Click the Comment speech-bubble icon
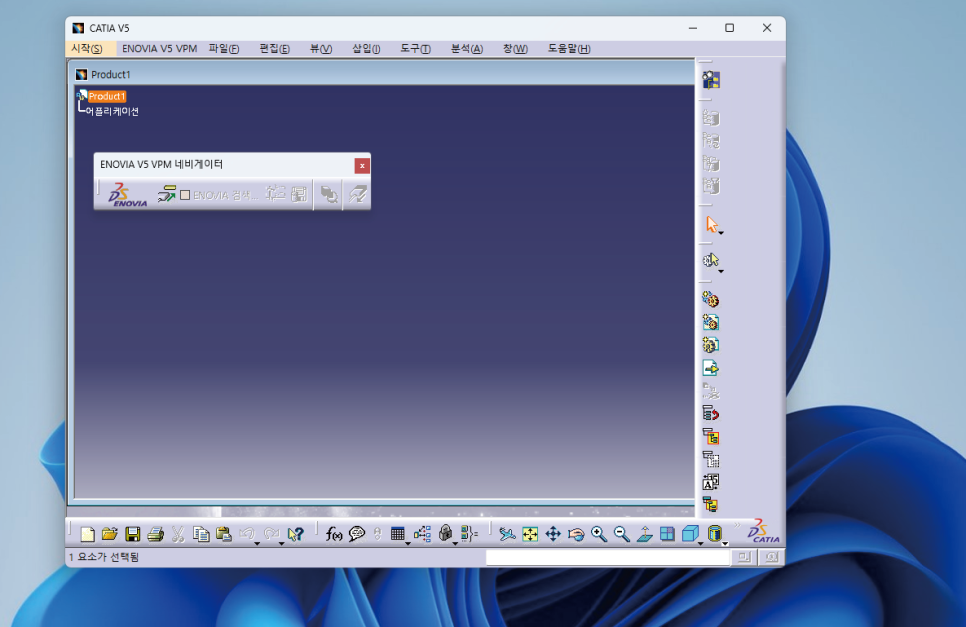The image size is (966, 627). click(x=357, y=534)
